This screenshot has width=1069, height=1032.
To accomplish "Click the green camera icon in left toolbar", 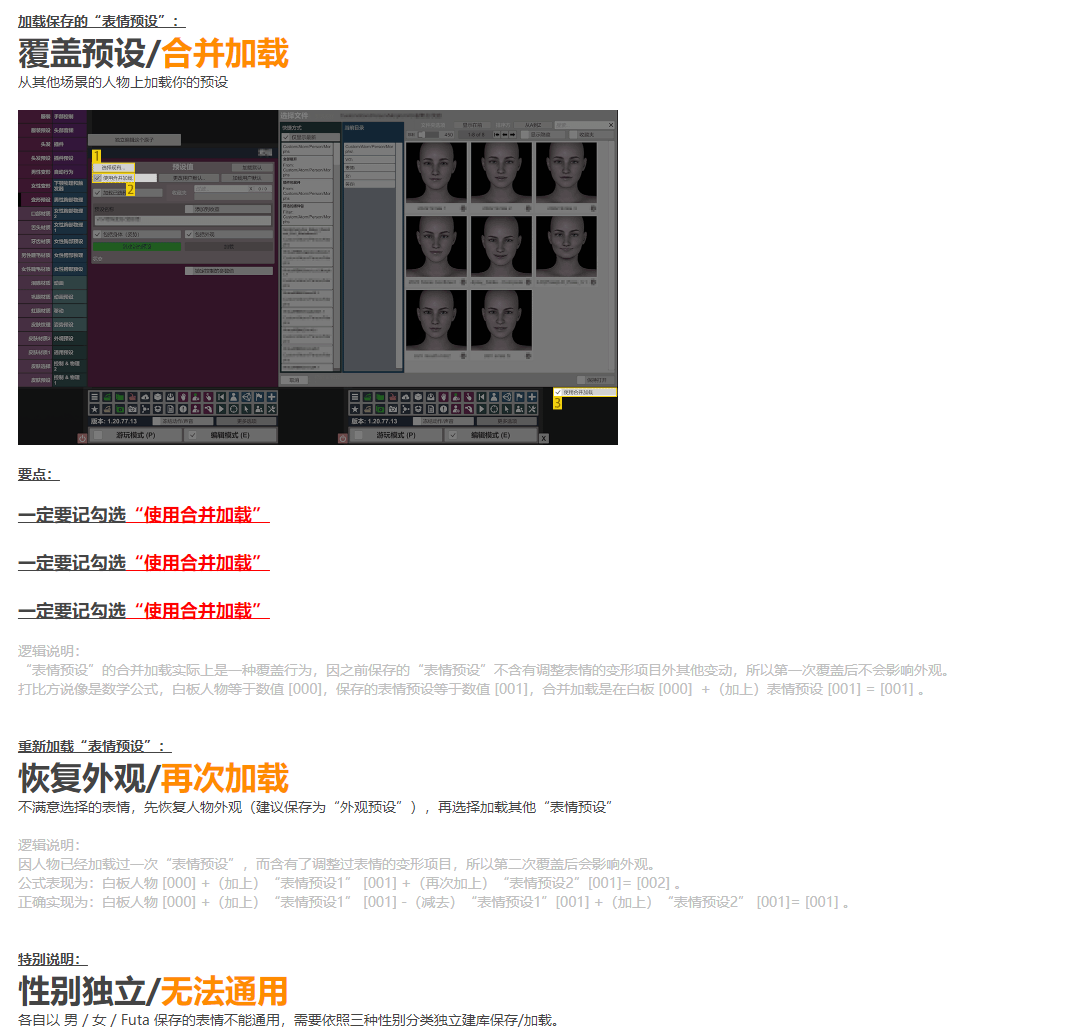I will pos(120,410).
